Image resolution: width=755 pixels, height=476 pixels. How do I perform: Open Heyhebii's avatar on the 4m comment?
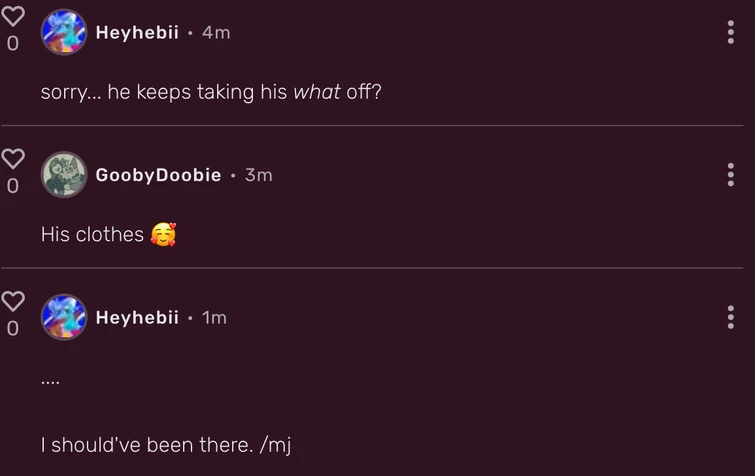click(x=63, y=32)
